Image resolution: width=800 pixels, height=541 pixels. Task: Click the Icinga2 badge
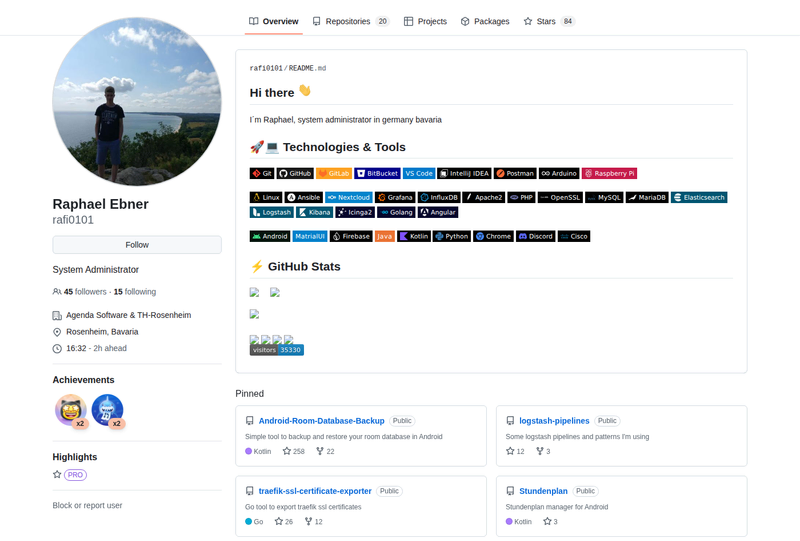(x=355, y=212)
